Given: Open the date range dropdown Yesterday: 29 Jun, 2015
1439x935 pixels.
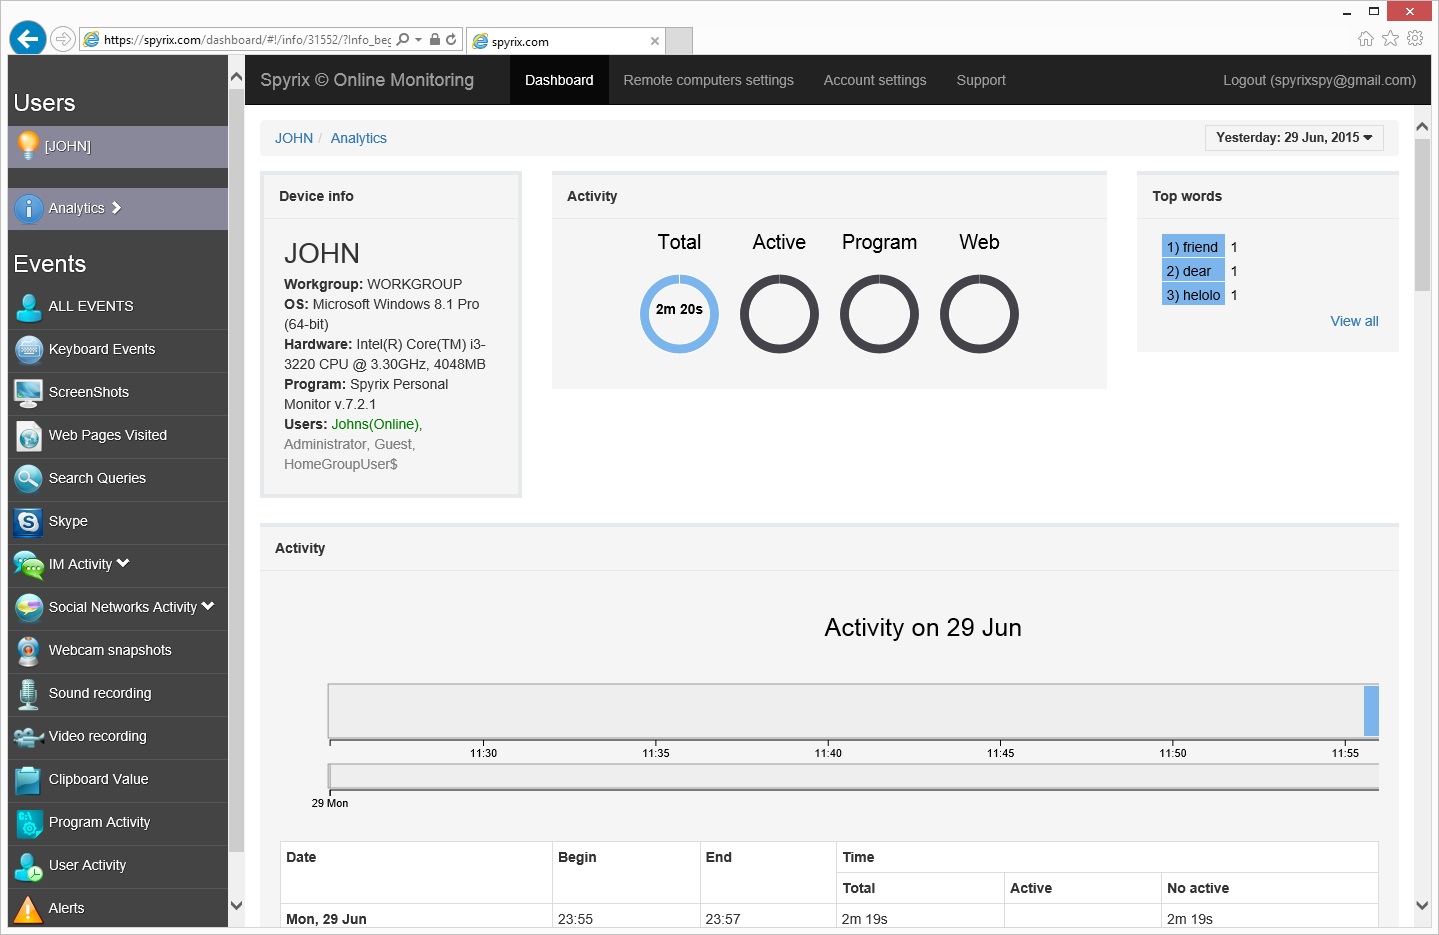Looking at the screenshot, I should [x=1294, y=138].
